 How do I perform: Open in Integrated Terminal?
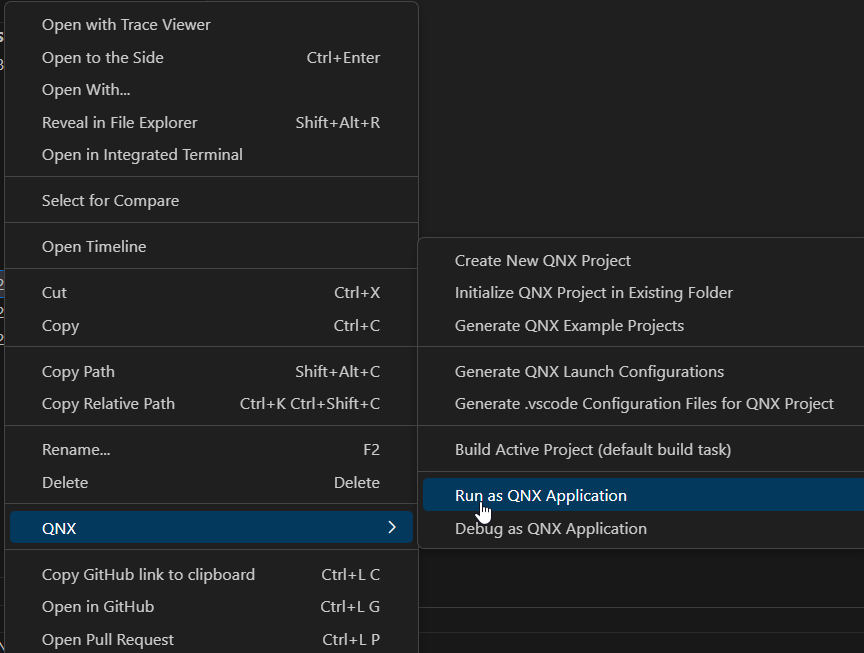tap(211, 155)
